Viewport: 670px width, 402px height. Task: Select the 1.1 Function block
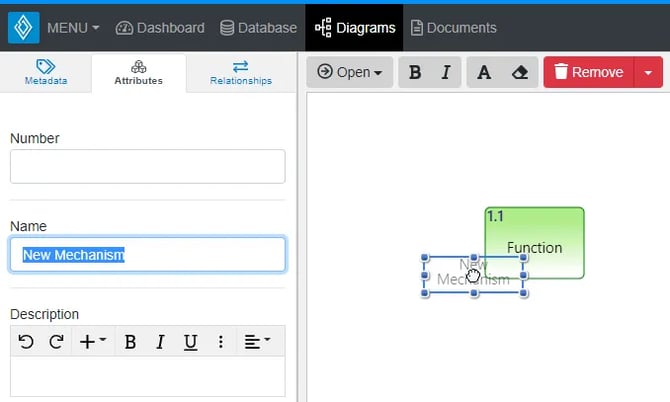535,243
